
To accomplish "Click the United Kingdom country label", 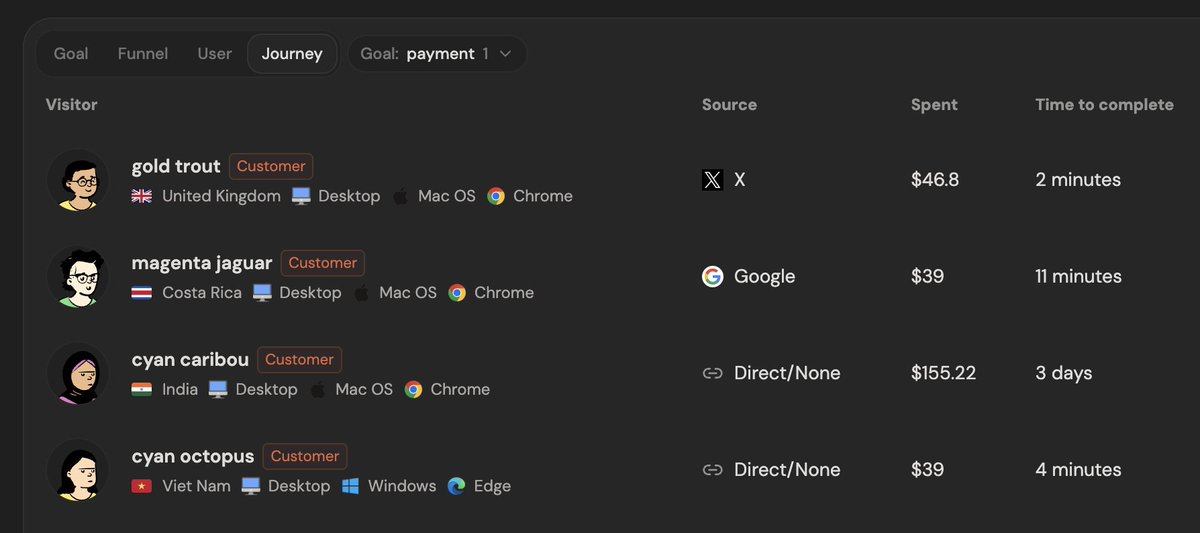I will pyautogui.click(x=221, y=196).
